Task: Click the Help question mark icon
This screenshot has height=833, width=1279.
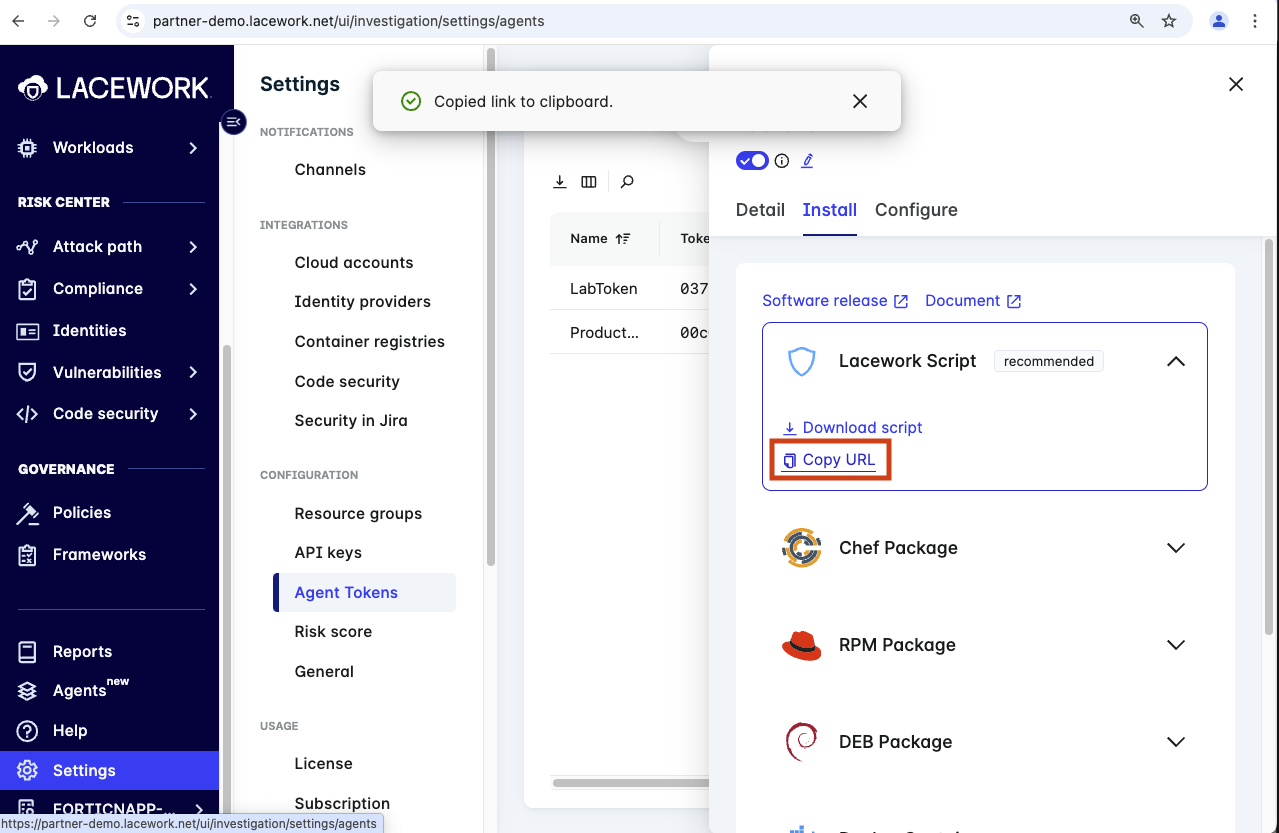Action: (28, 731)
